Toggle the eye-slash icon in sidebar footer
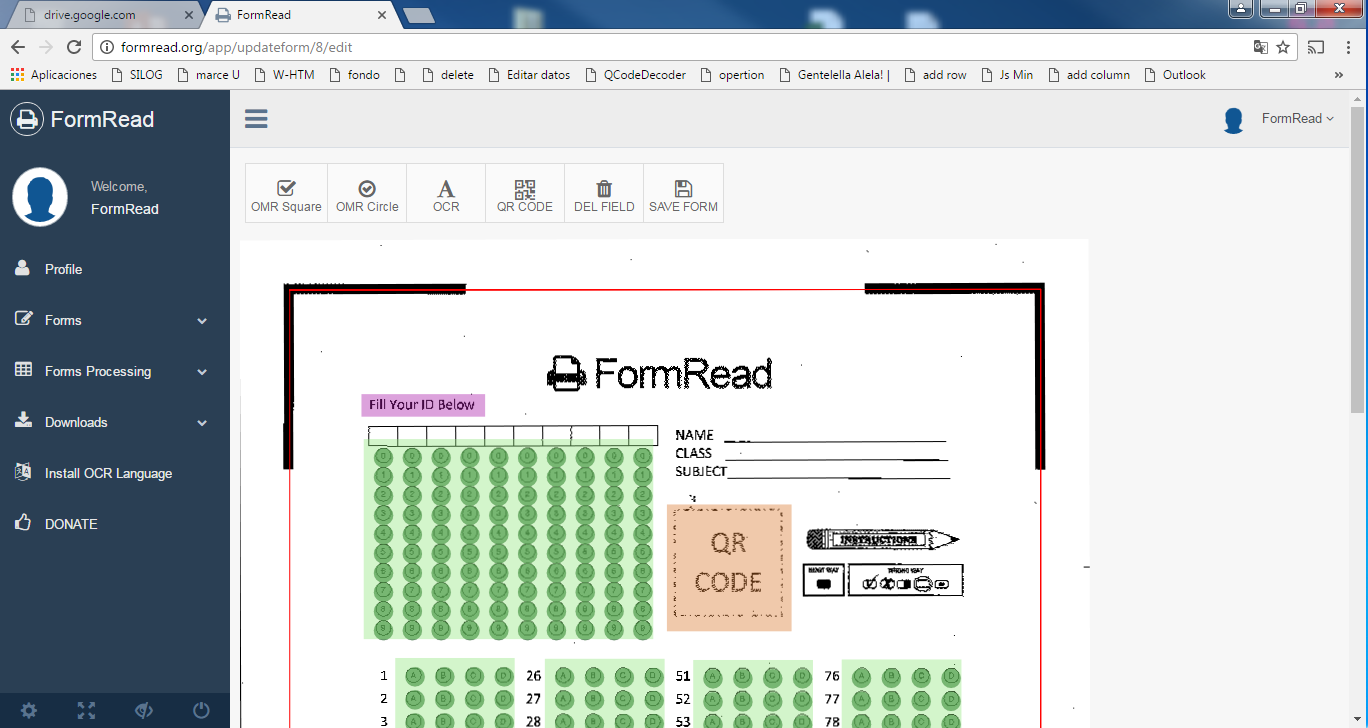The image size is (1368, 728). [x=144, y=711]
